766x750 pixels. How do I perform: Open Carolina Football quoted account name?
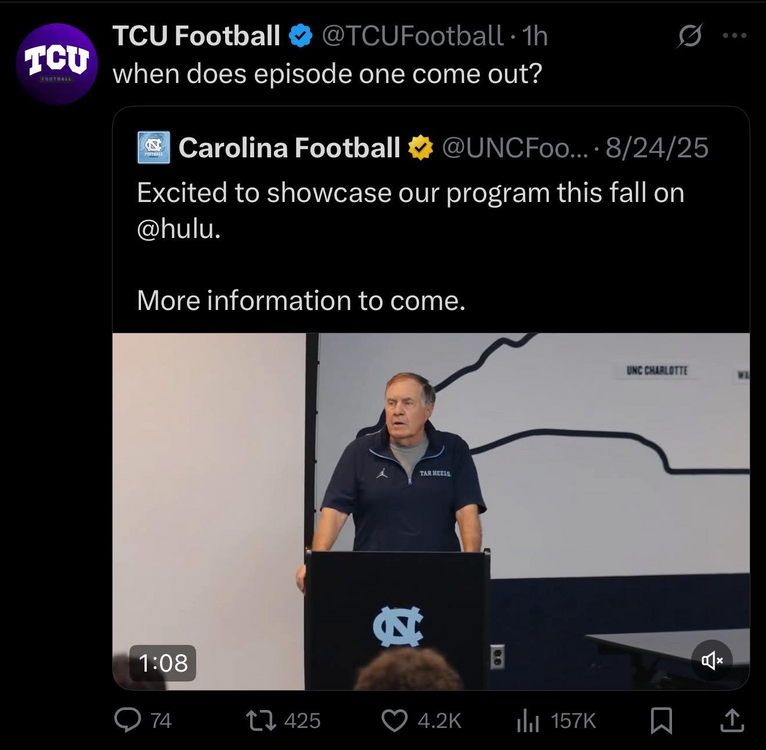click(289, 148)
